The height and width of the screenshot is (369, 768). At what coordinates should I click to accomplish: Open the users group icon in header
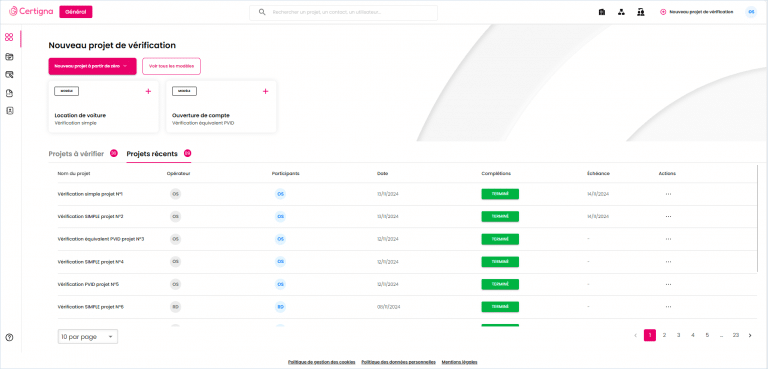[x=641, y=12]
